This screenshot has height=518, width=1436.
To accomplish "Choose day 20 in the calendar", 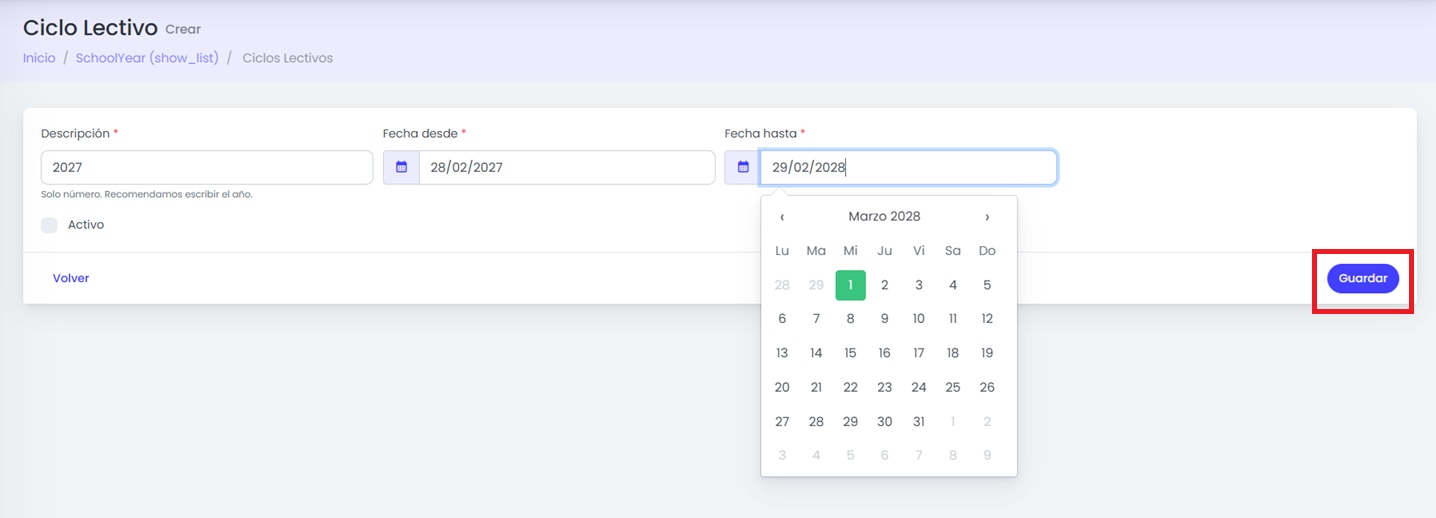I will click(782, 387).
